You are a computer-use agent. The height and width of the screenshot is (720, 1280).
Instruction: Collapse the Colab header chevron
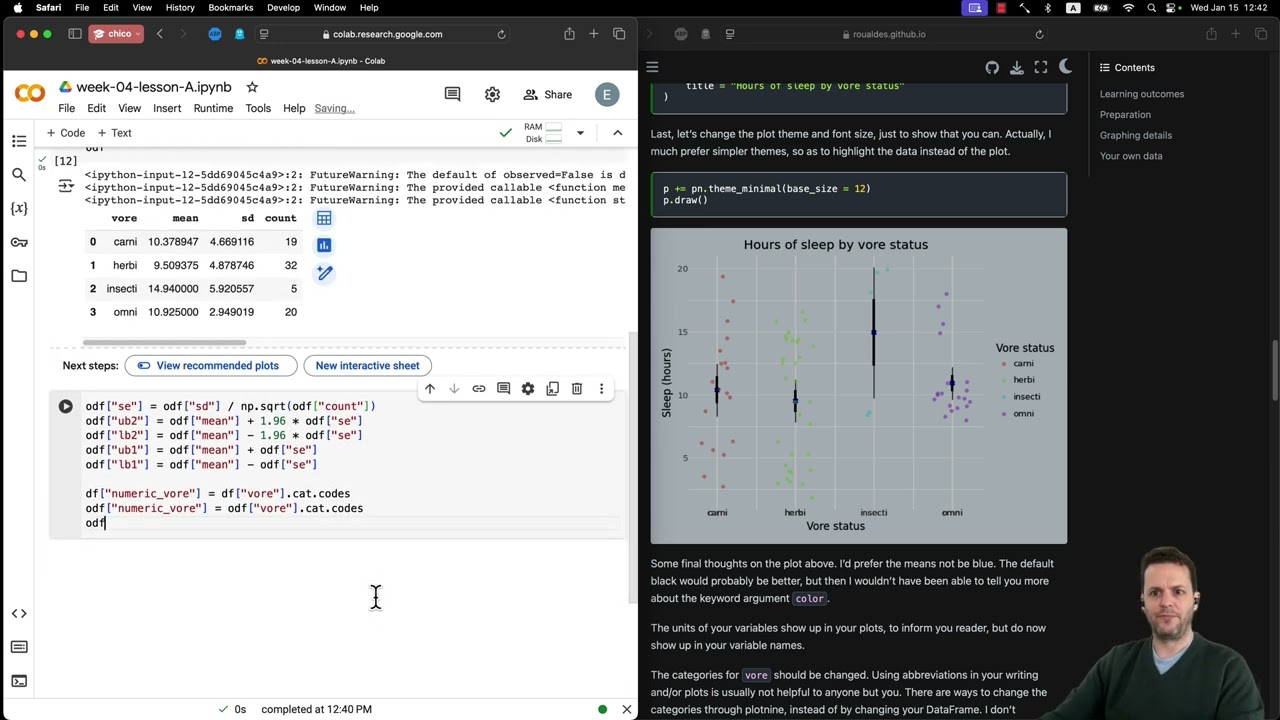tap(617, 133)
